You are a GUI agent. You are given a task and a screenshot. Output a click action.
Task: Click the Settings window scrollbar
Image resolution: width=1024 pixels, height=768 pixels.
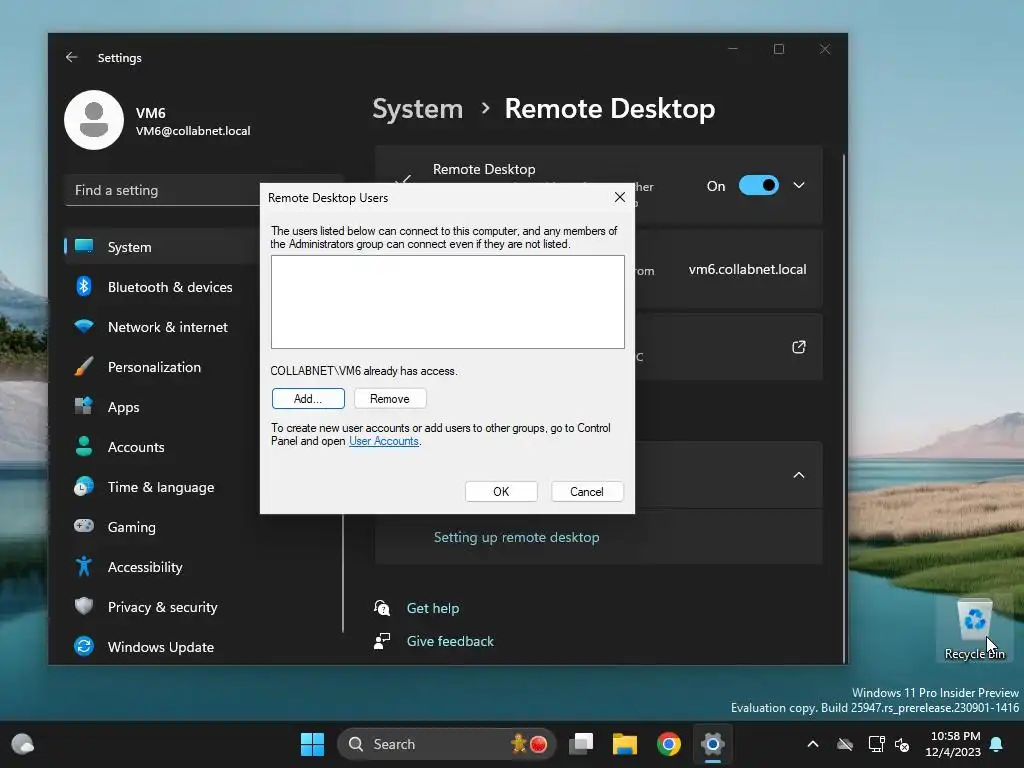point(844,408)
